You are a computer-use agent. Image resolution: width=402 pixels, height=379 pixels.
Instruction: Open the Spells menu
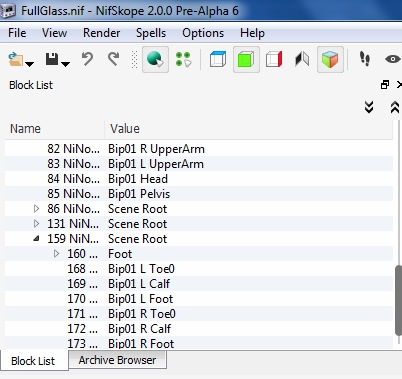tap(151, 33)
